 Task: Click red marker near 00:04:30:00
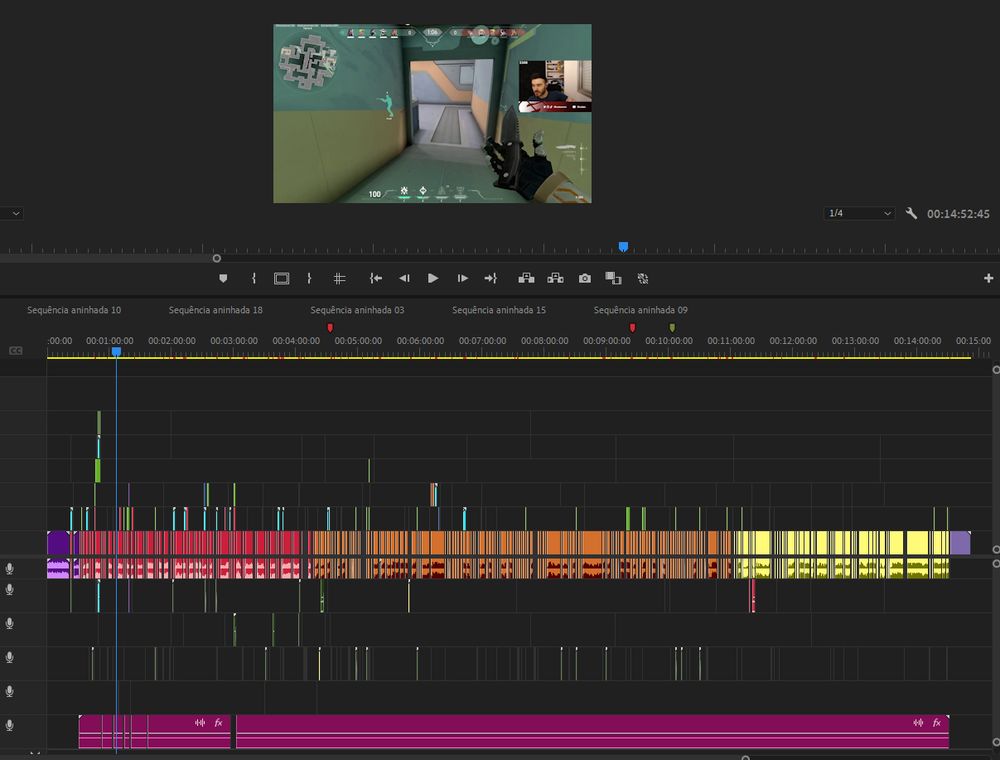[x=330, y=328]
